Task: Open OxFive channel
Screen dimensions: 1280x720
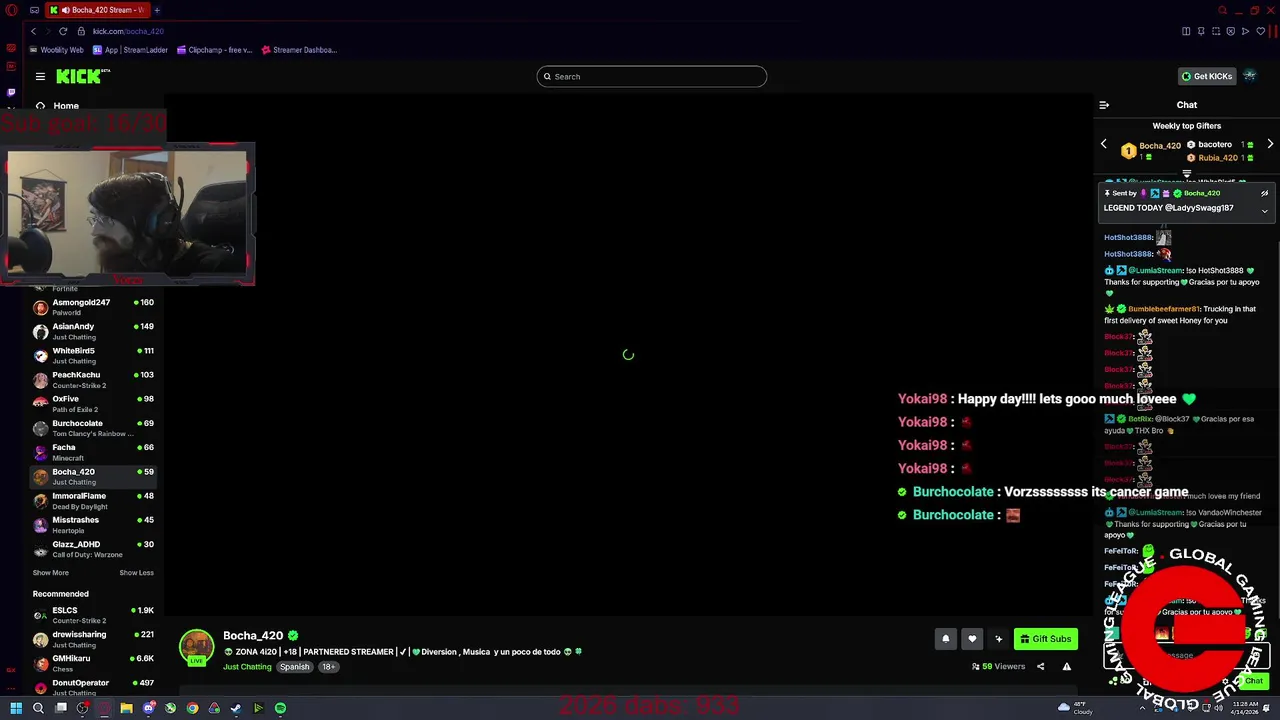Action: coord(93,404)
